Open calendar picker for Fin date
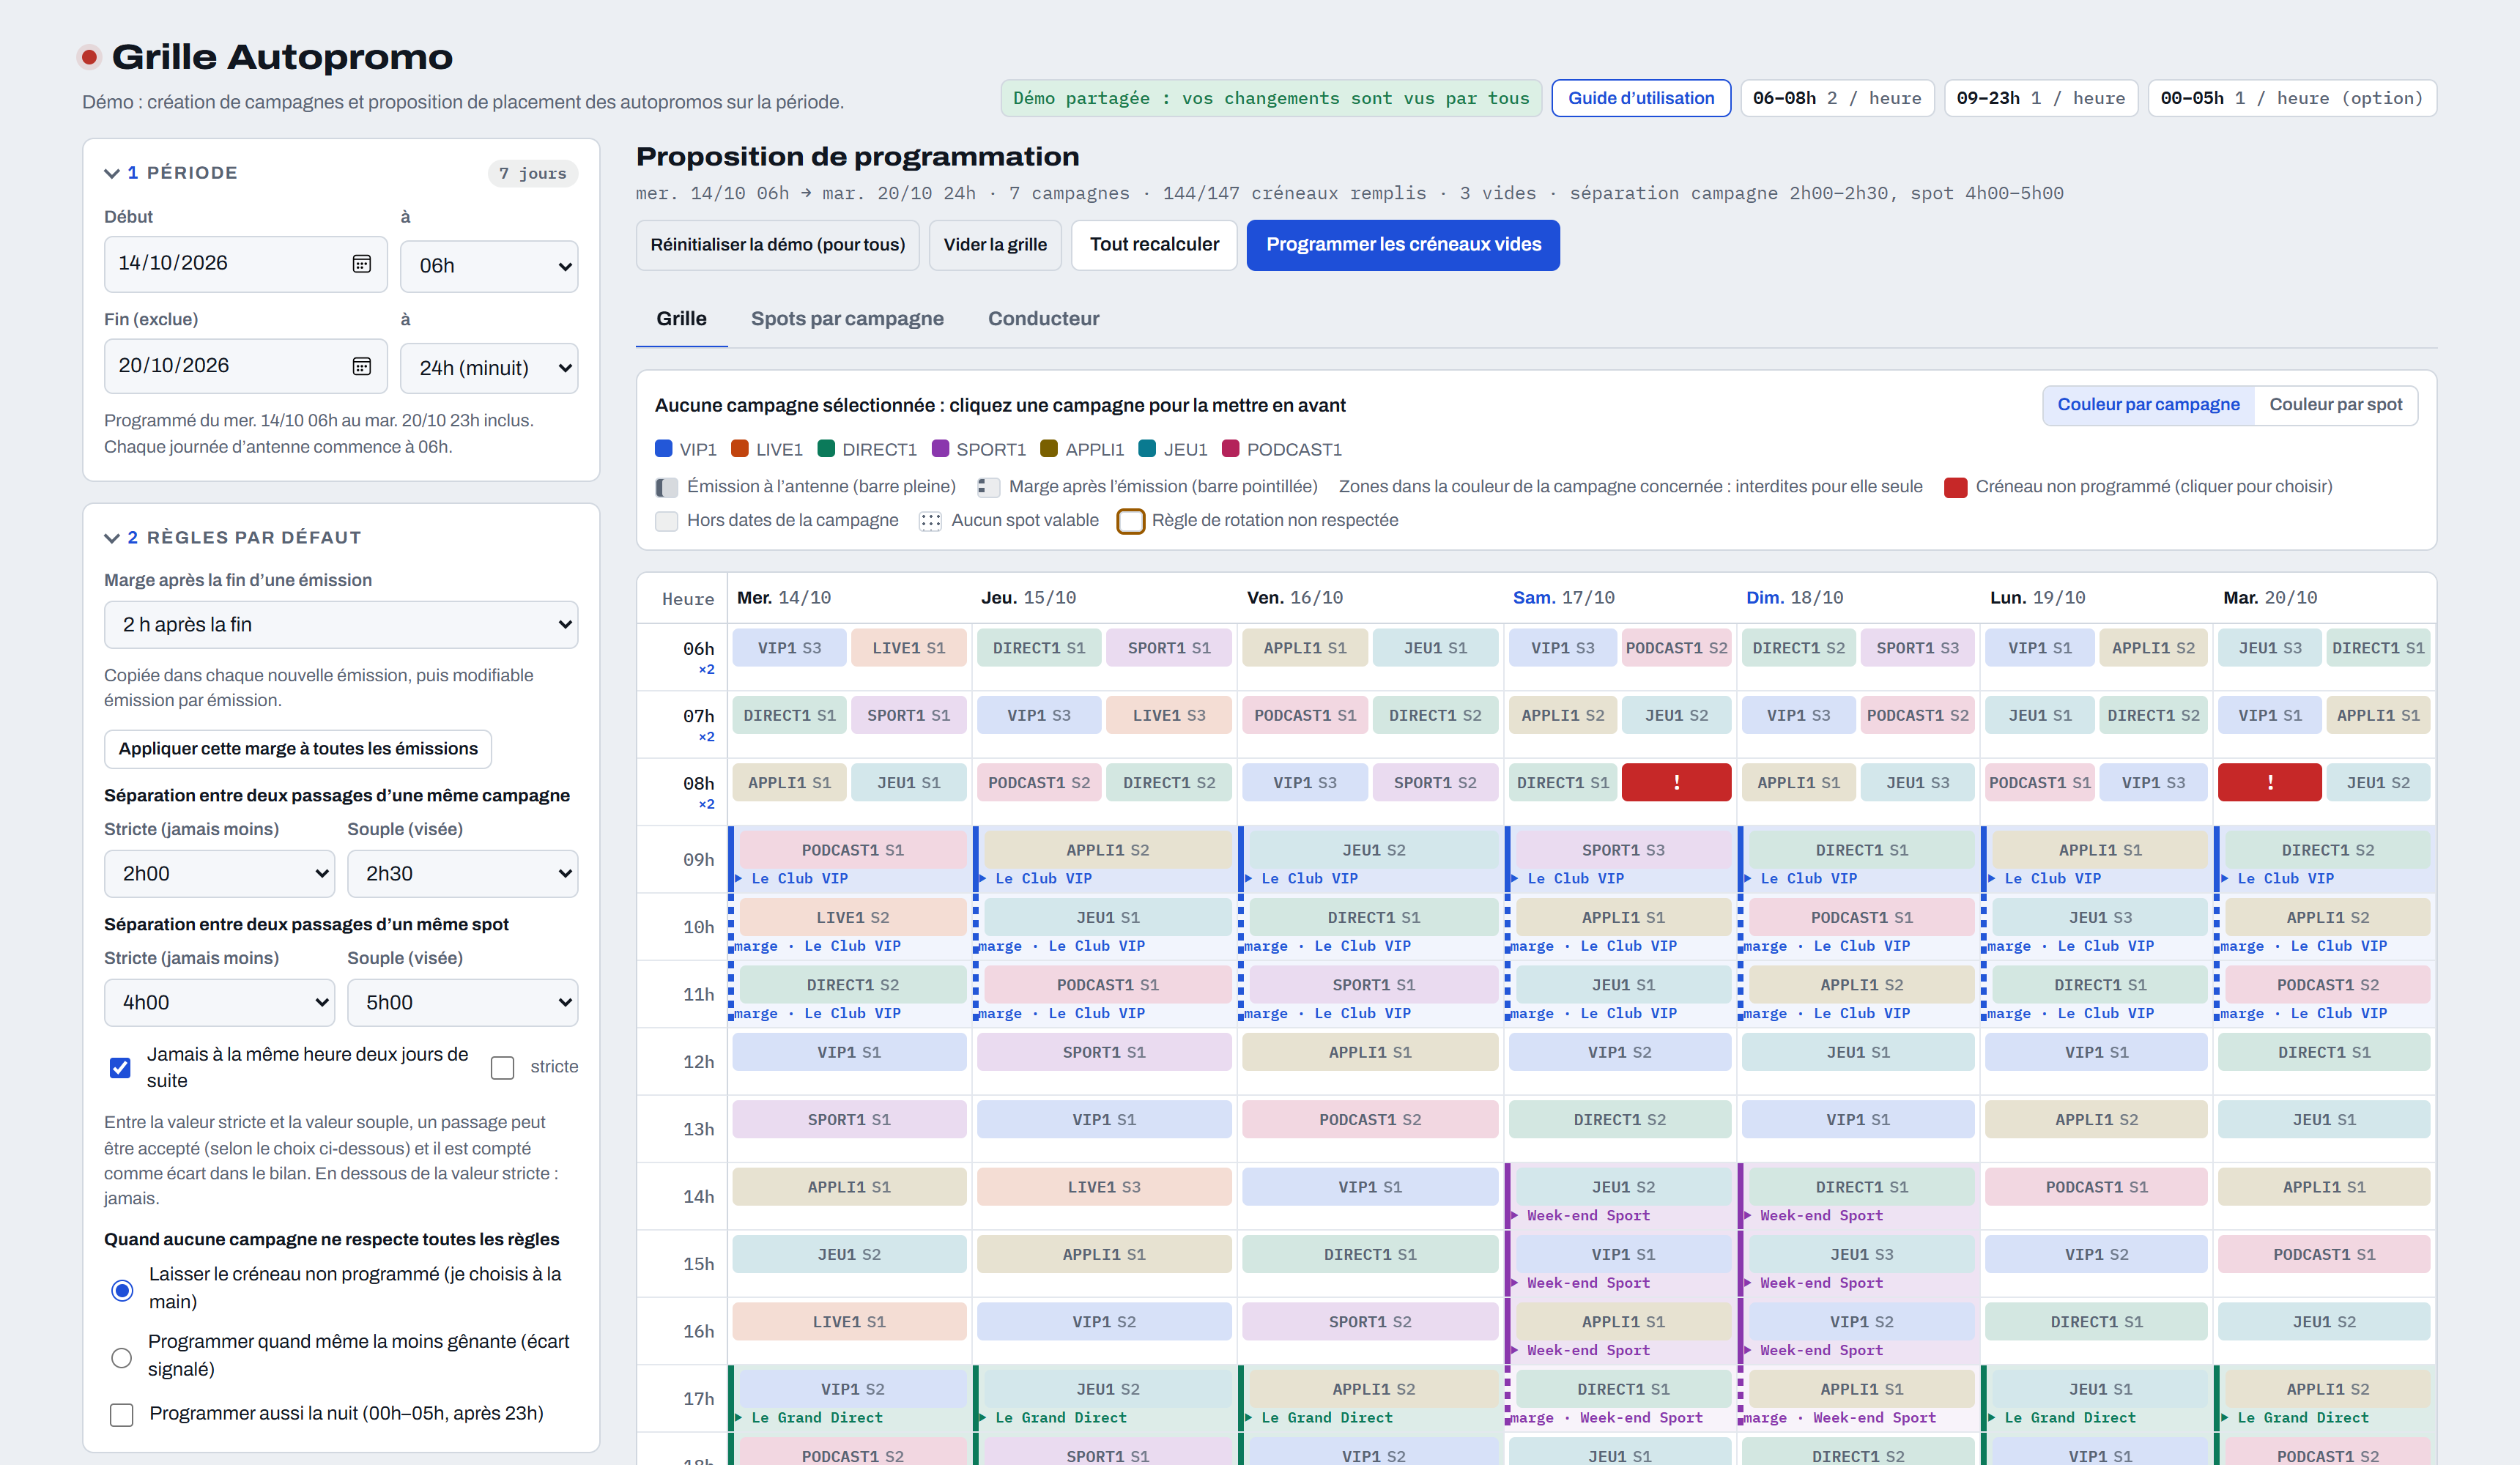Screen dimensions: 2520x1465 click(361, 366)
